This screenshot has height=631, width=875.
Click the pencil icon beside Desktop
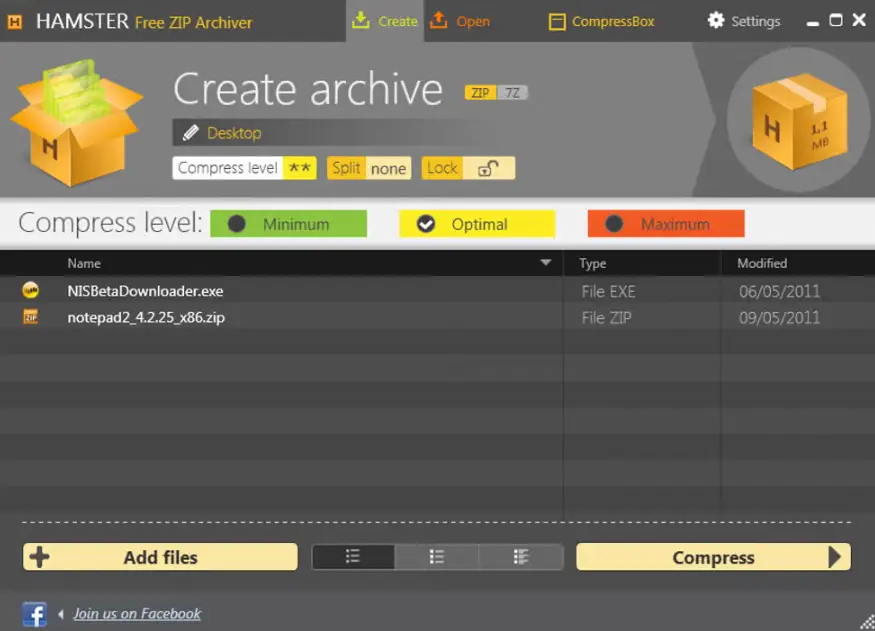(x=190, y=133)
